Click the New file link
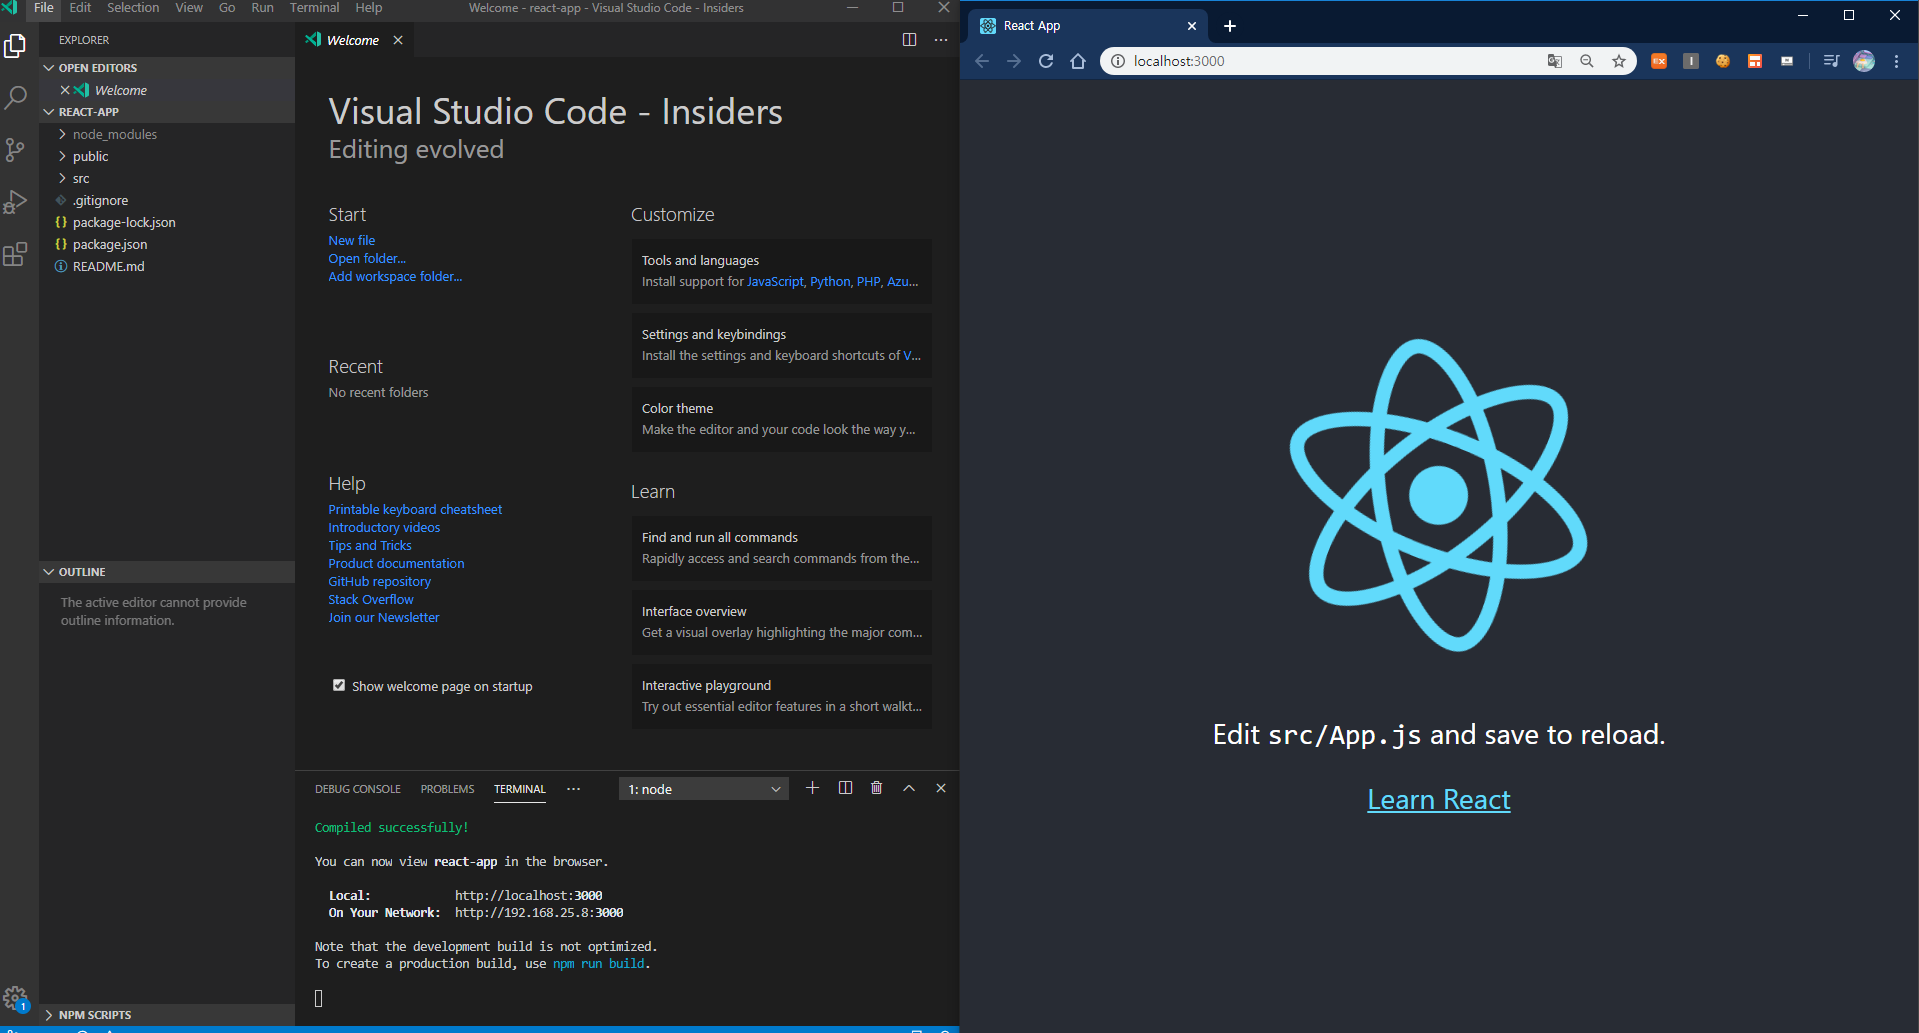This screenshot has width=1919, height=1033. 352,240
